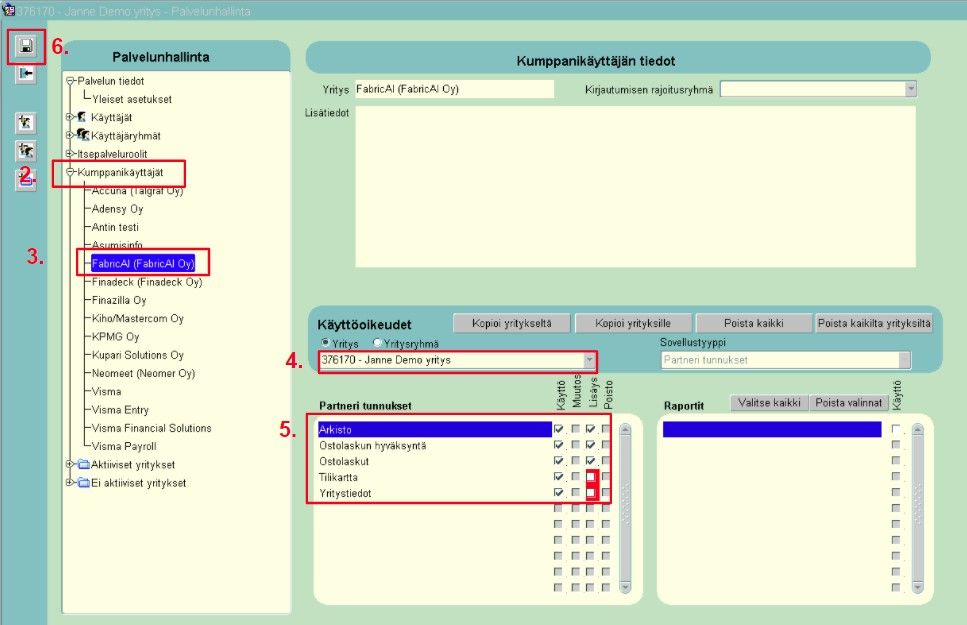Select Kiho/Mastercom Oy in the tree

[138, 318]
